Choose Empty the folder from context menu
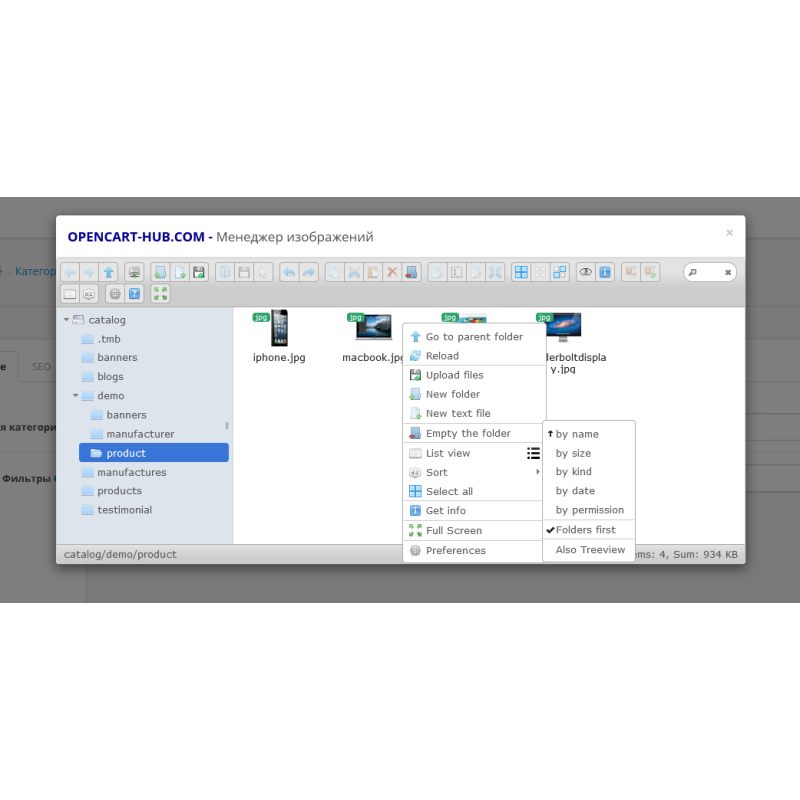 click(x=468, y=434)
